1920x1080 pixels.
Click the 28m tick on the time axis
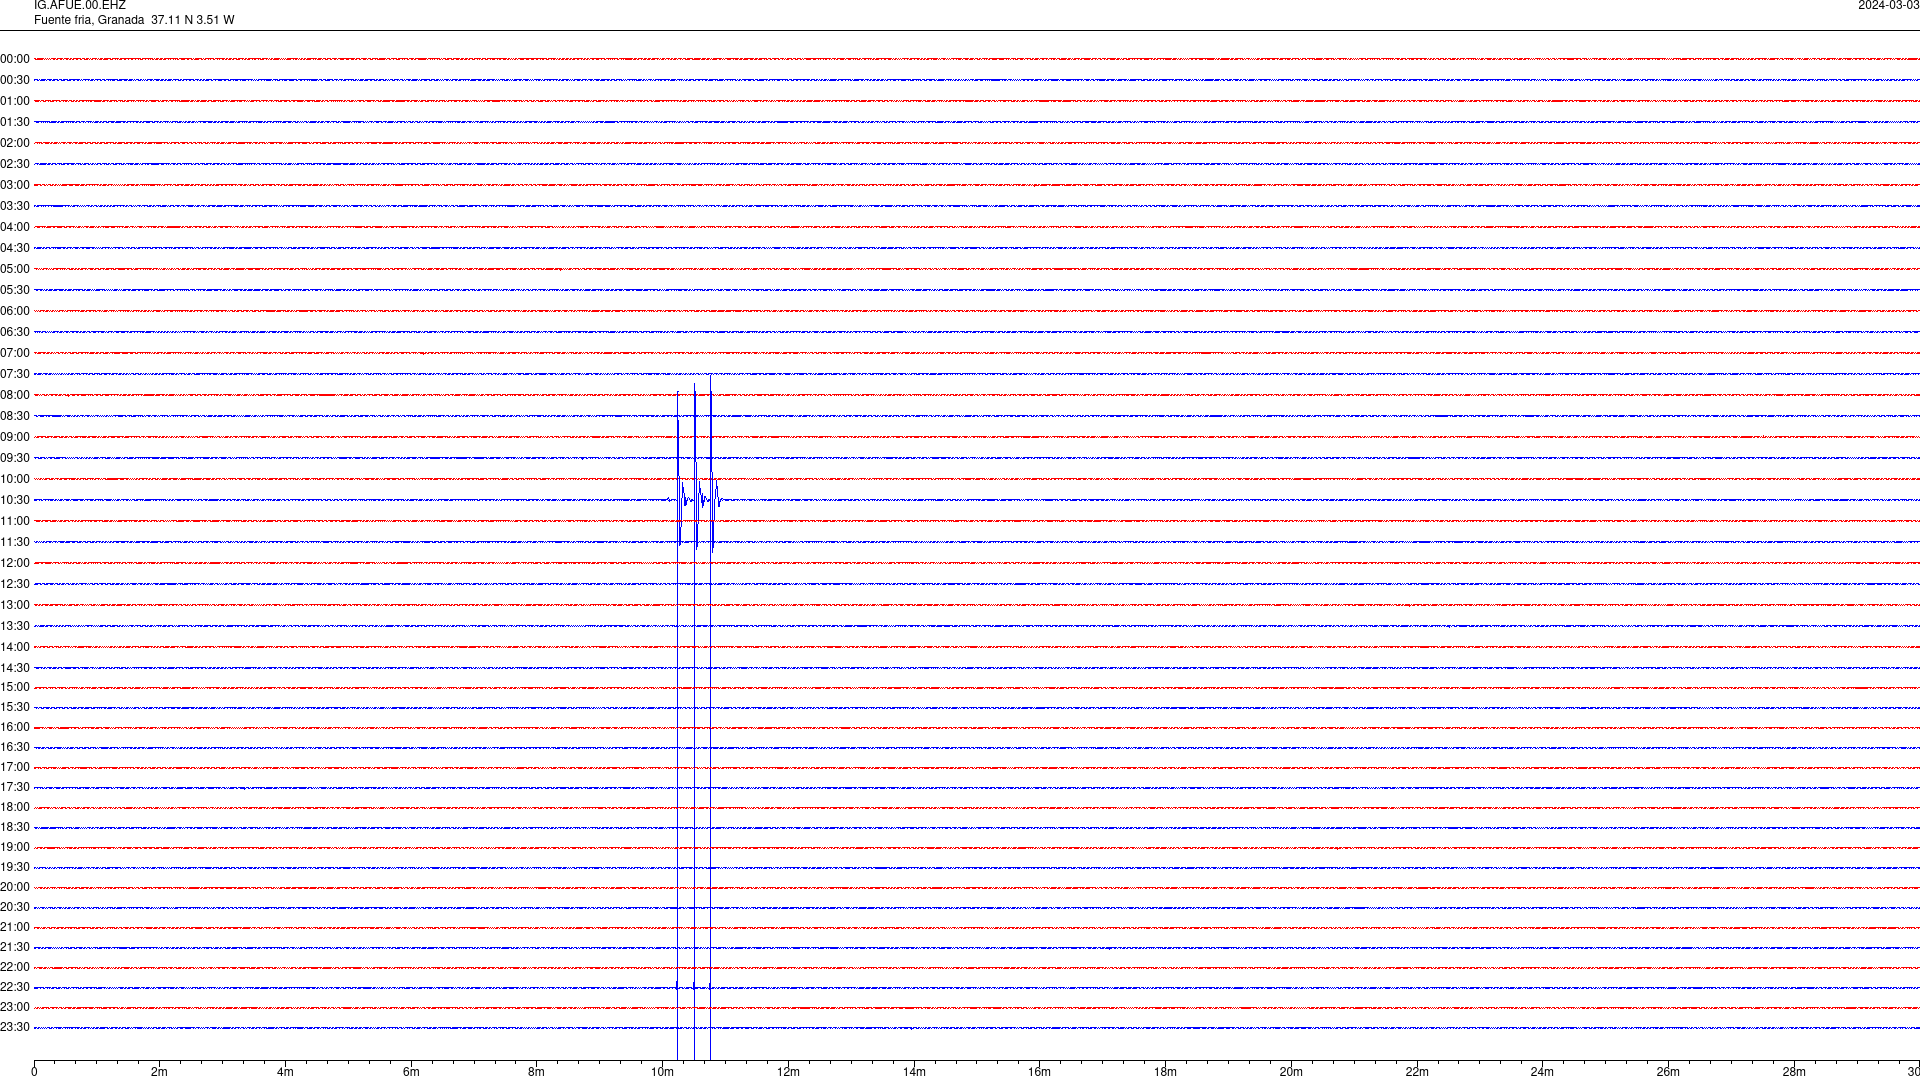click(1794, 1072)
